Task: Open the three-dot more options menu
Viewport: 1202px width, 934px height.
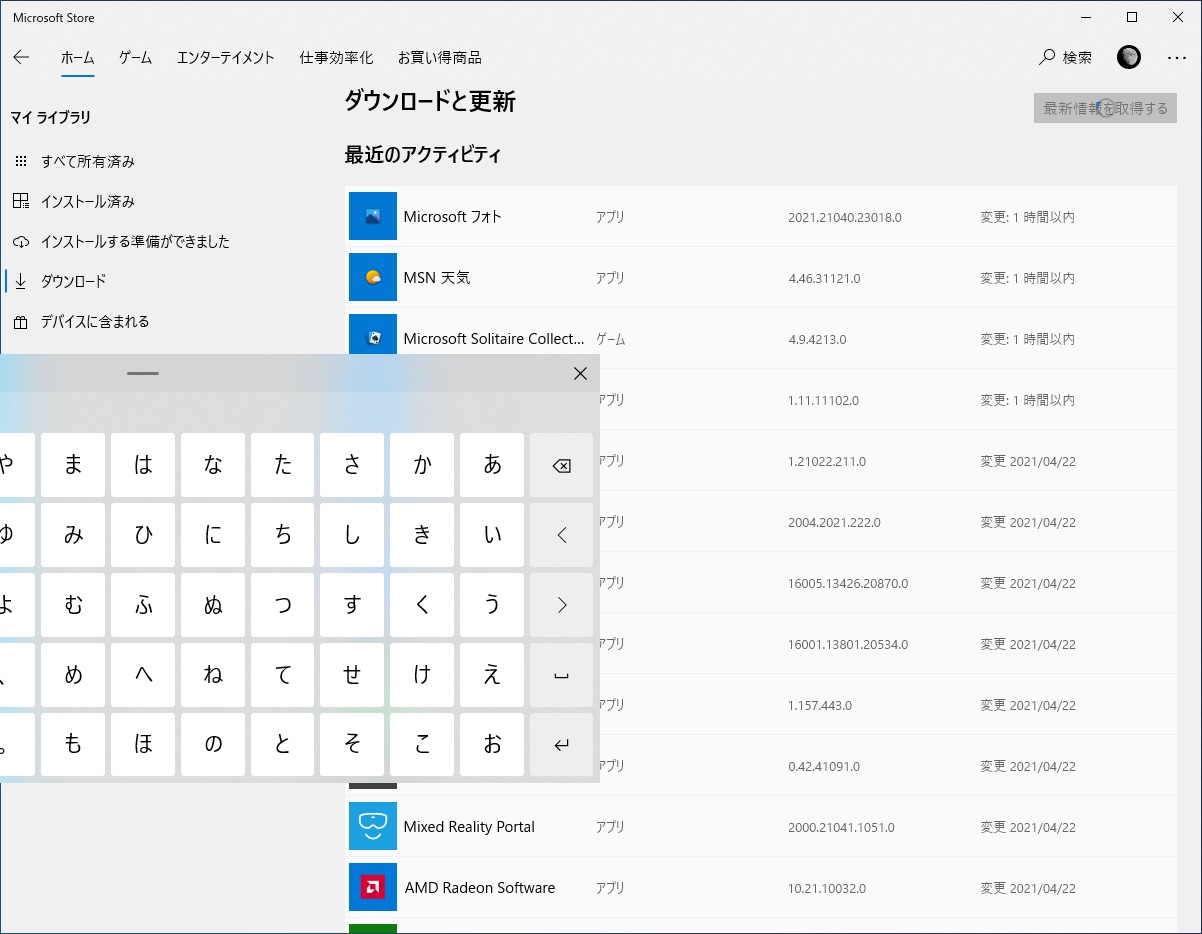Action: [x=1177, y=57]
